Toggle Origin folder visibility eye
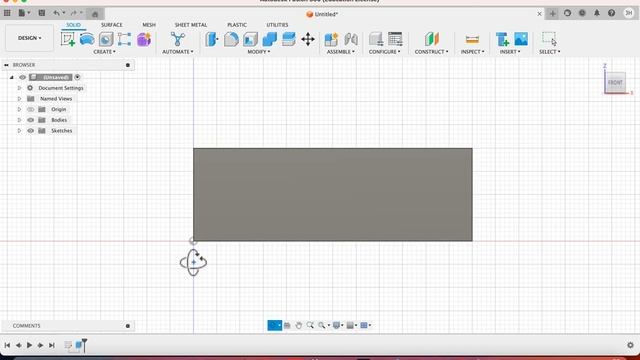 click(x=31, y=109)
